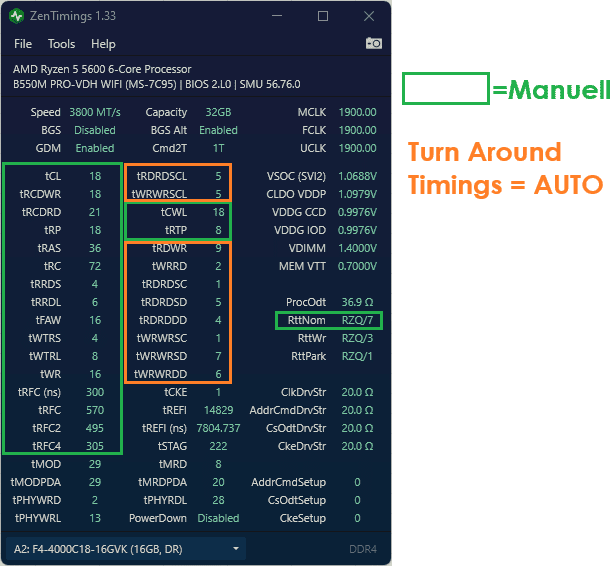This screenshot has height=566, width=616.
Task: Click the tWRRD label
Action: click(x=169, y=267)
